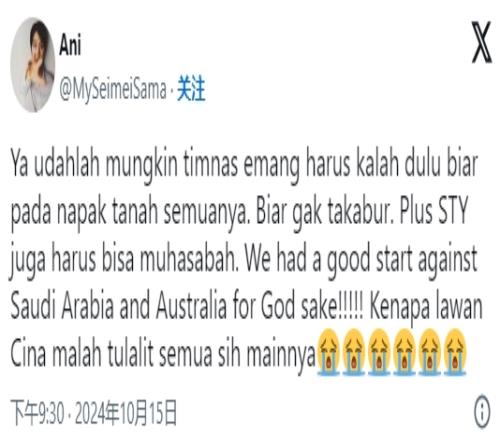Screen dimensions: 500x440
Task: Click the tweet info circle icon
Action: pos(482,412)
